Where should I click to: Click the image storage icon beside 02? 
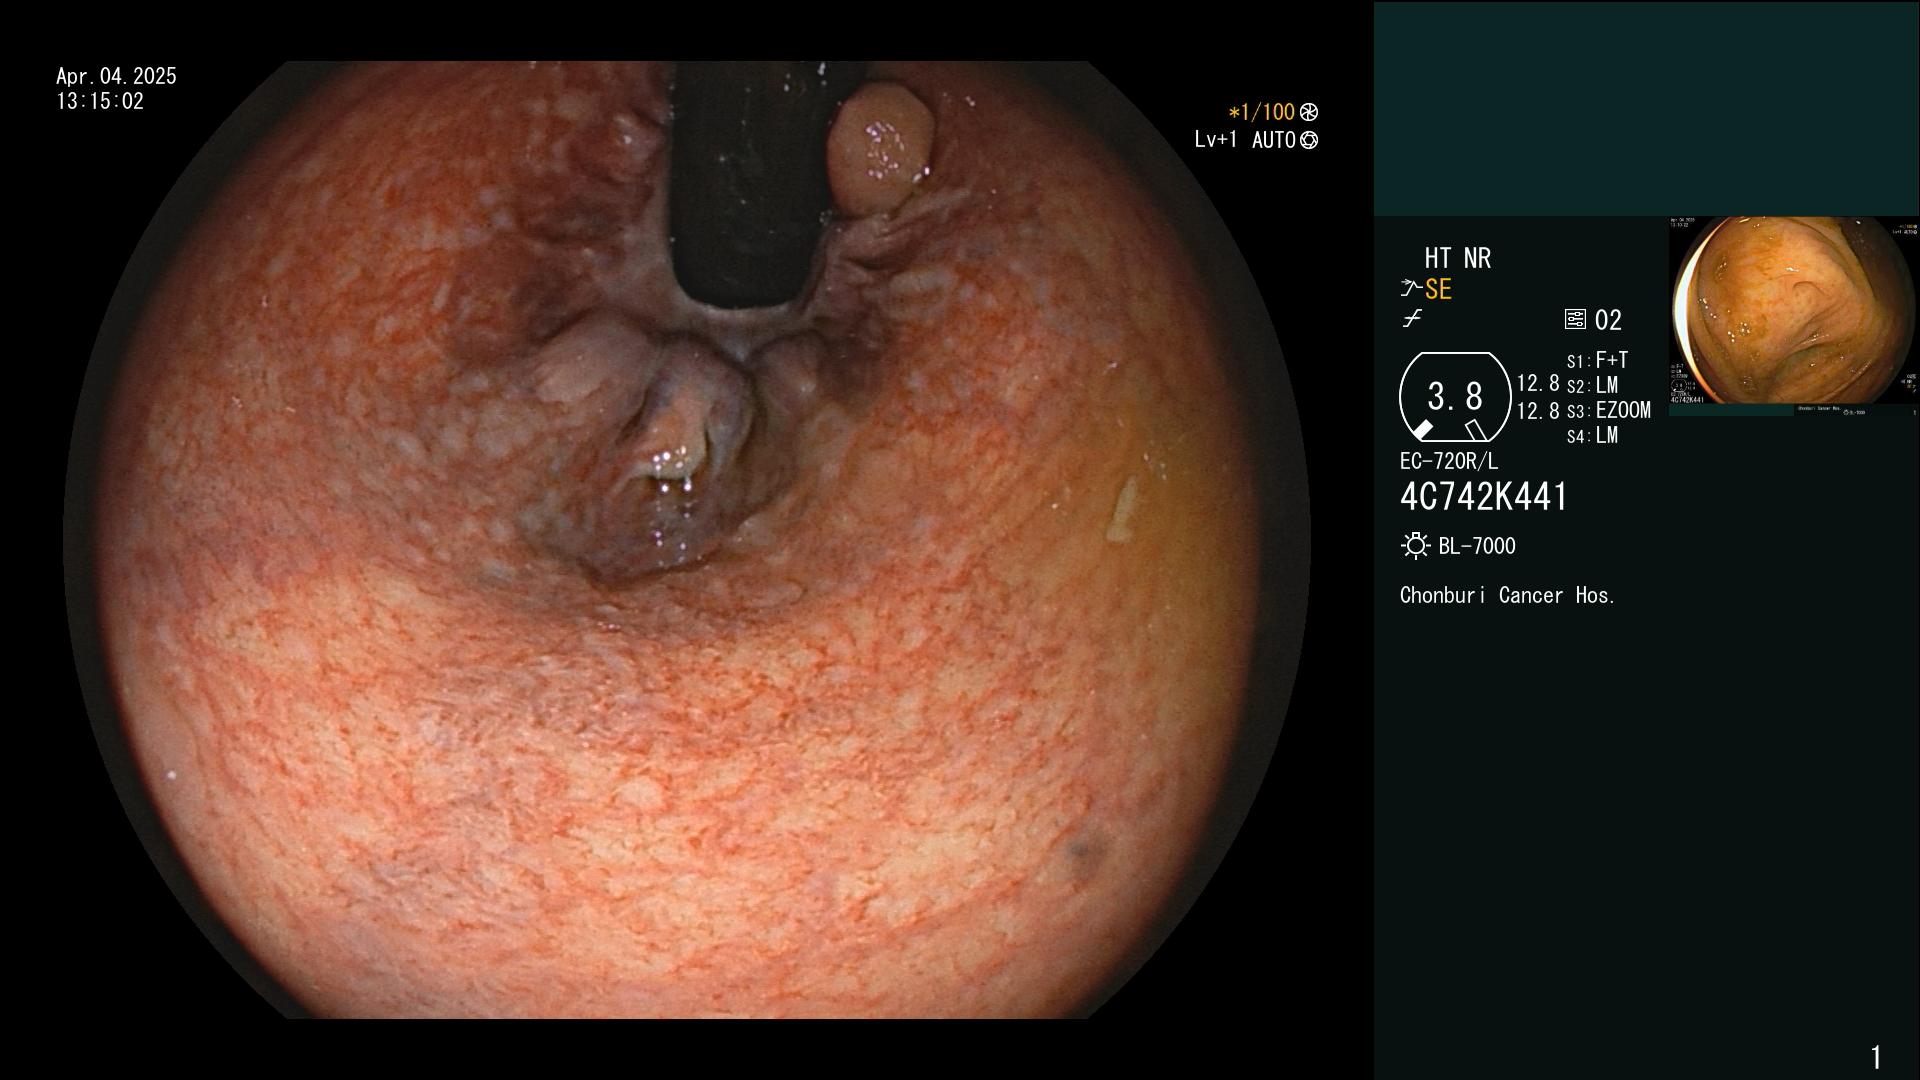[x=1575, y=319]
